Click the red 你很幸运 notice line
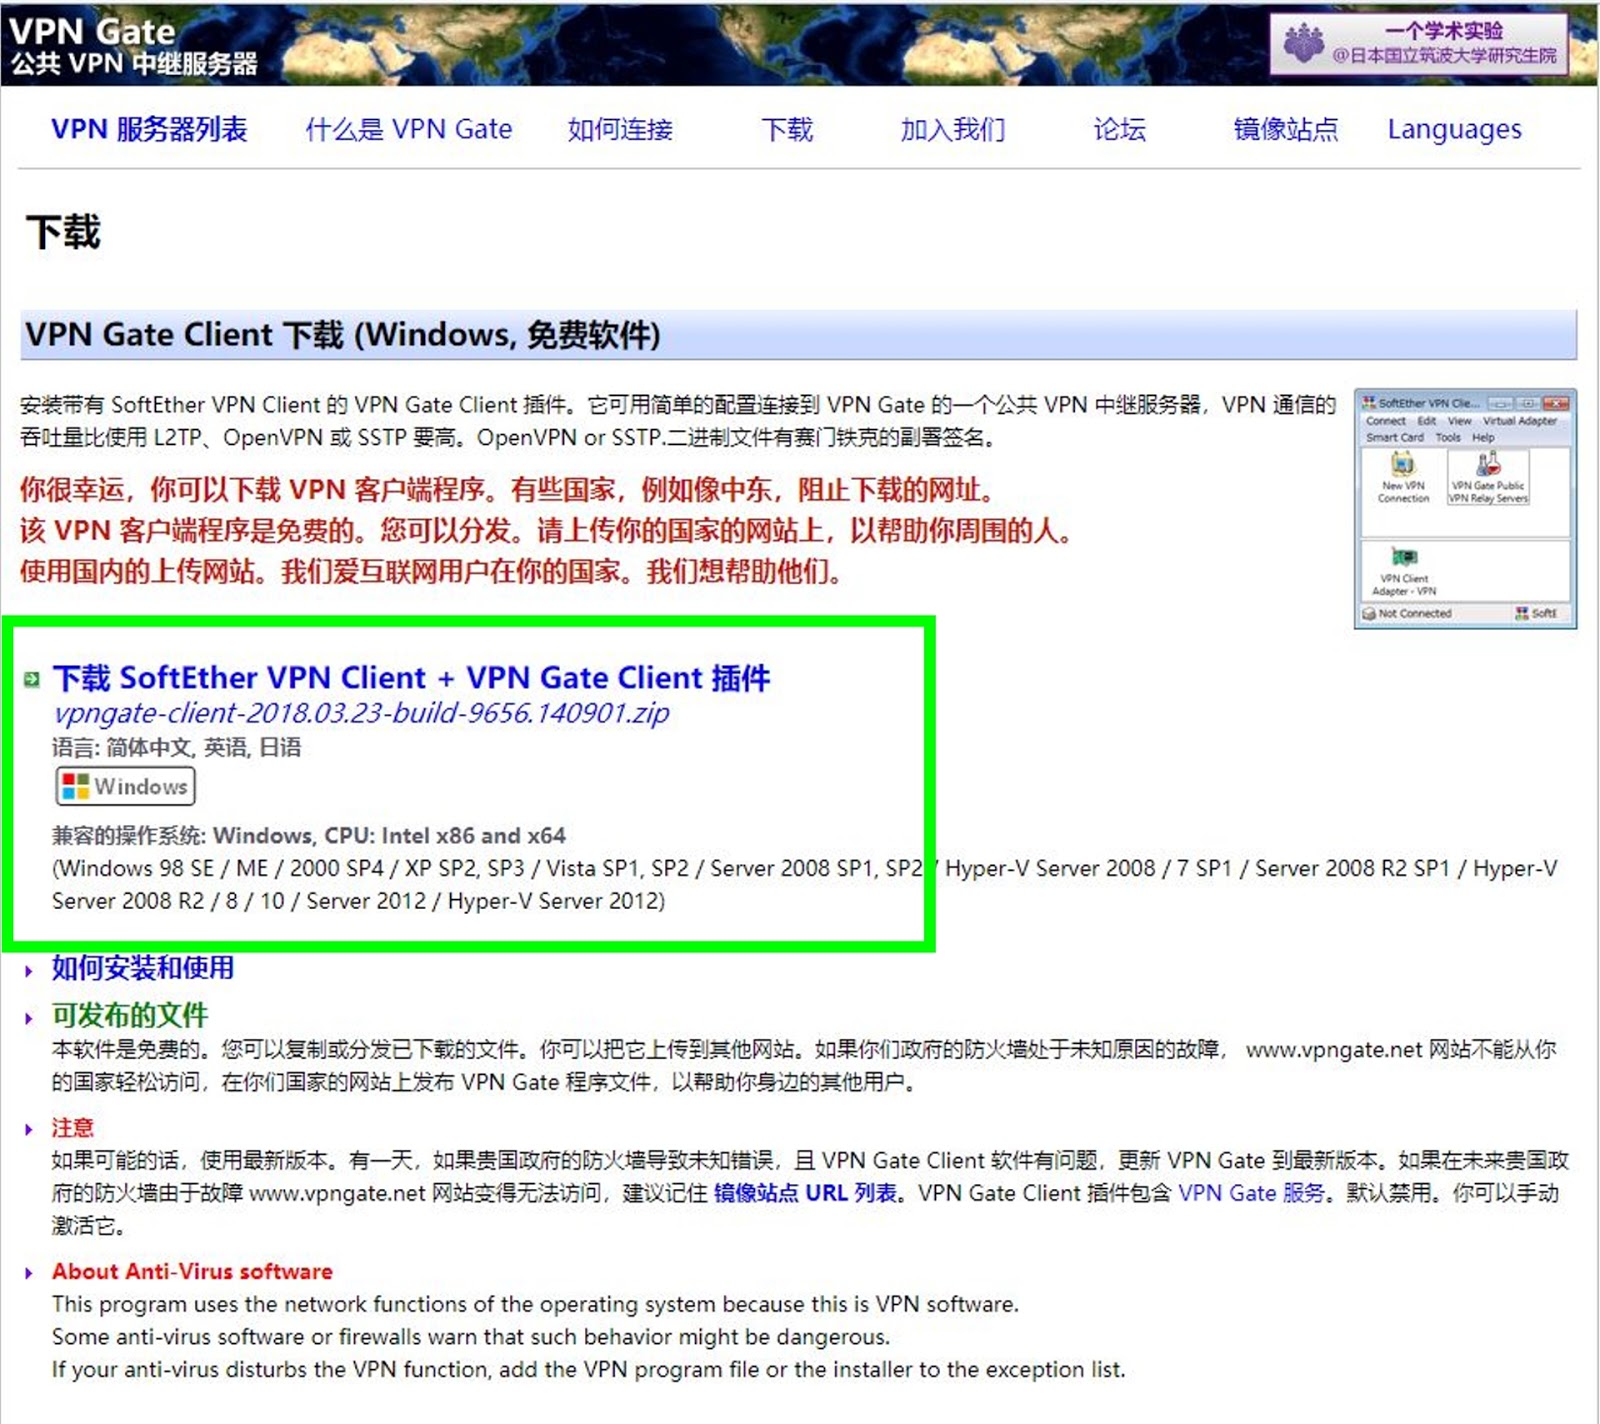This screenshot has height=1424, width=1600. pyautogui.click(x=509, y=489)
